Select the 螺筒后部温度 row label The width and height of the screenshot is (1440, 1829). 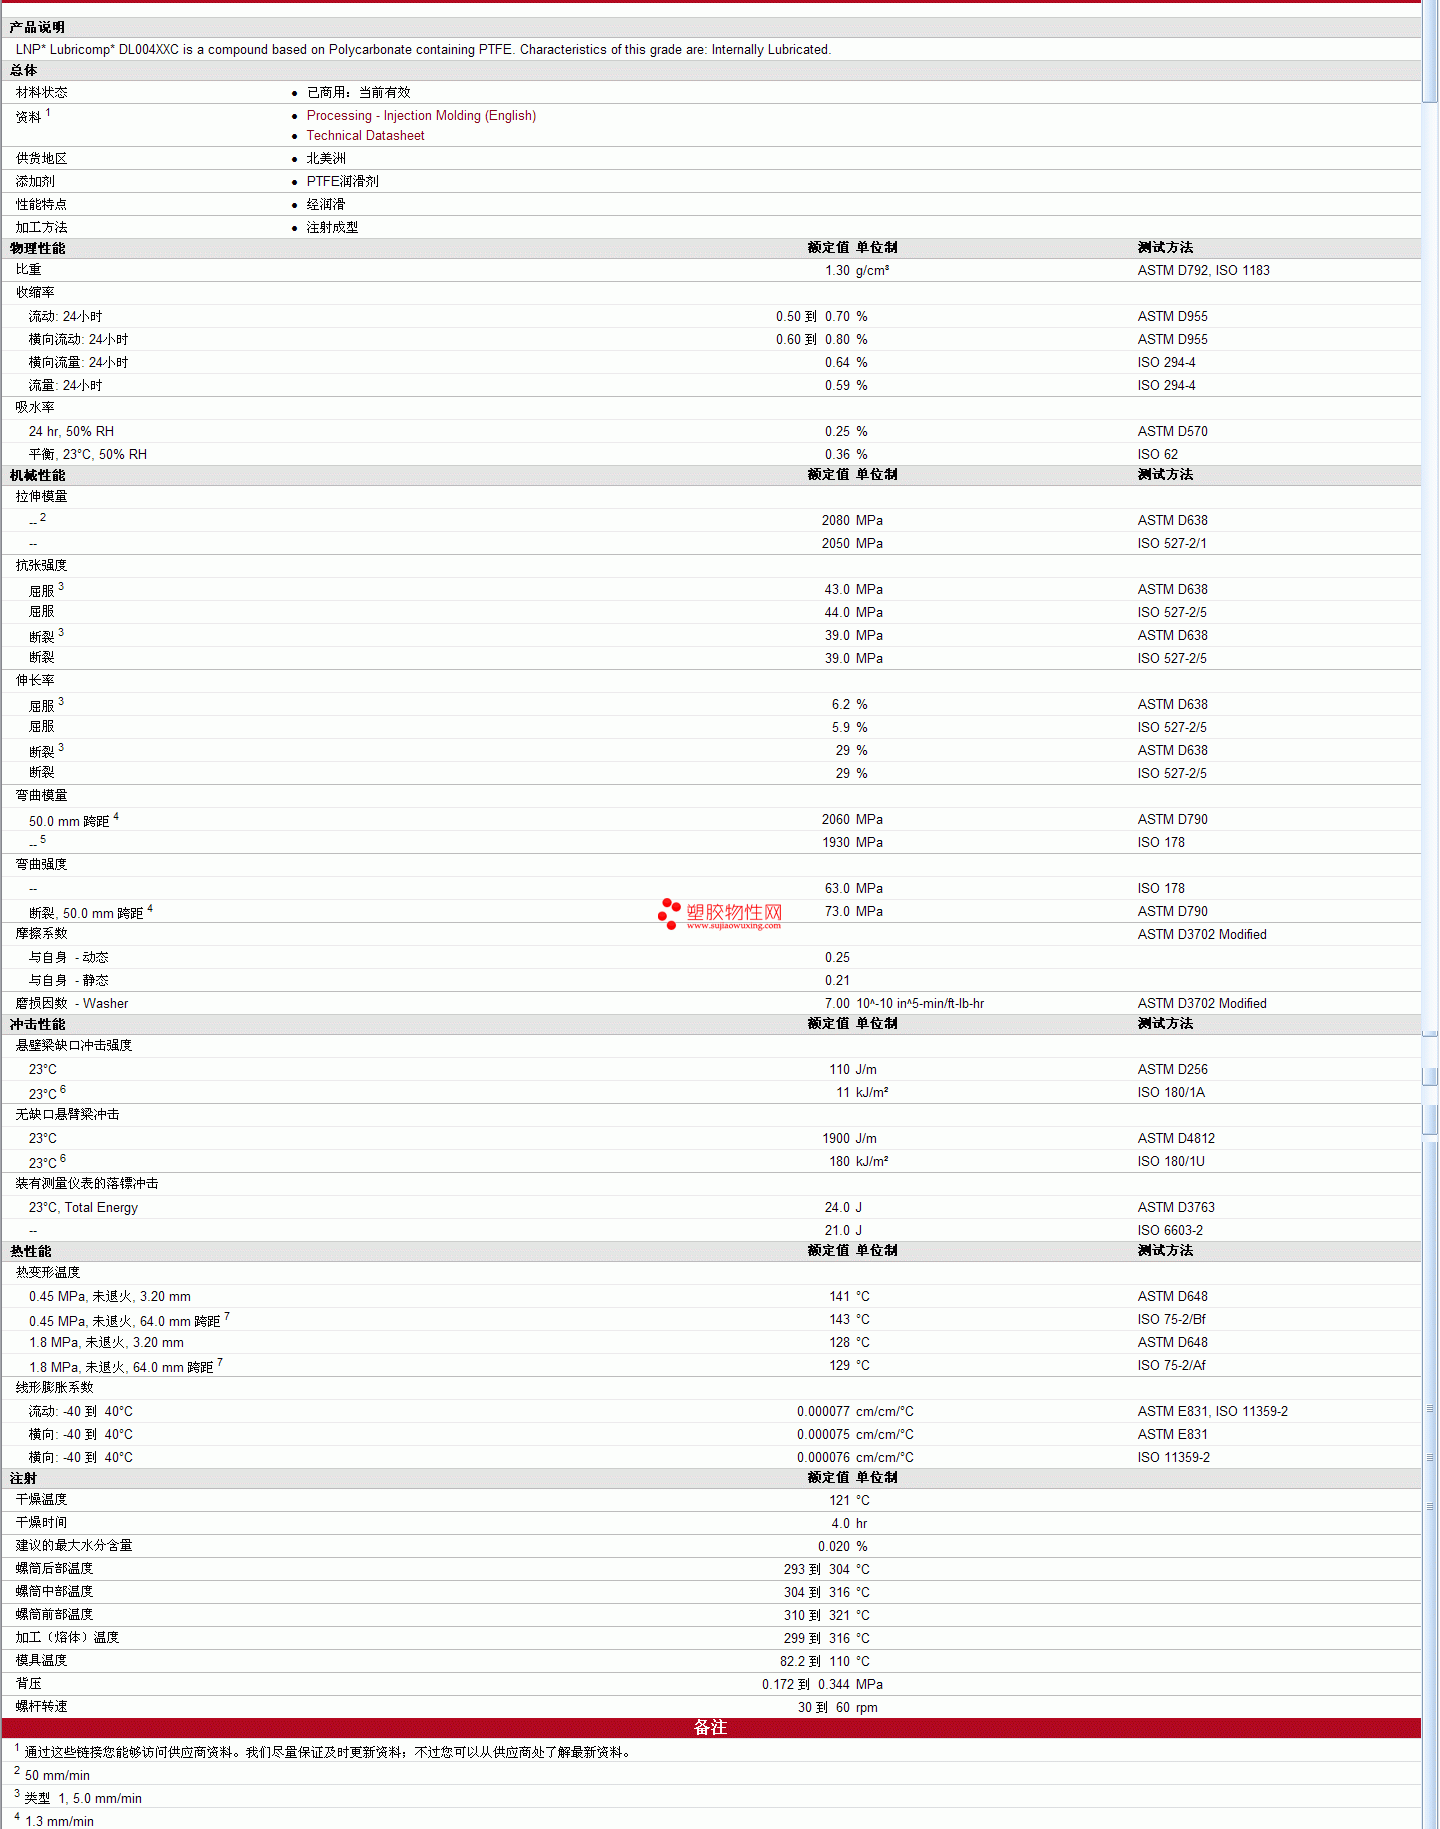55,1568
